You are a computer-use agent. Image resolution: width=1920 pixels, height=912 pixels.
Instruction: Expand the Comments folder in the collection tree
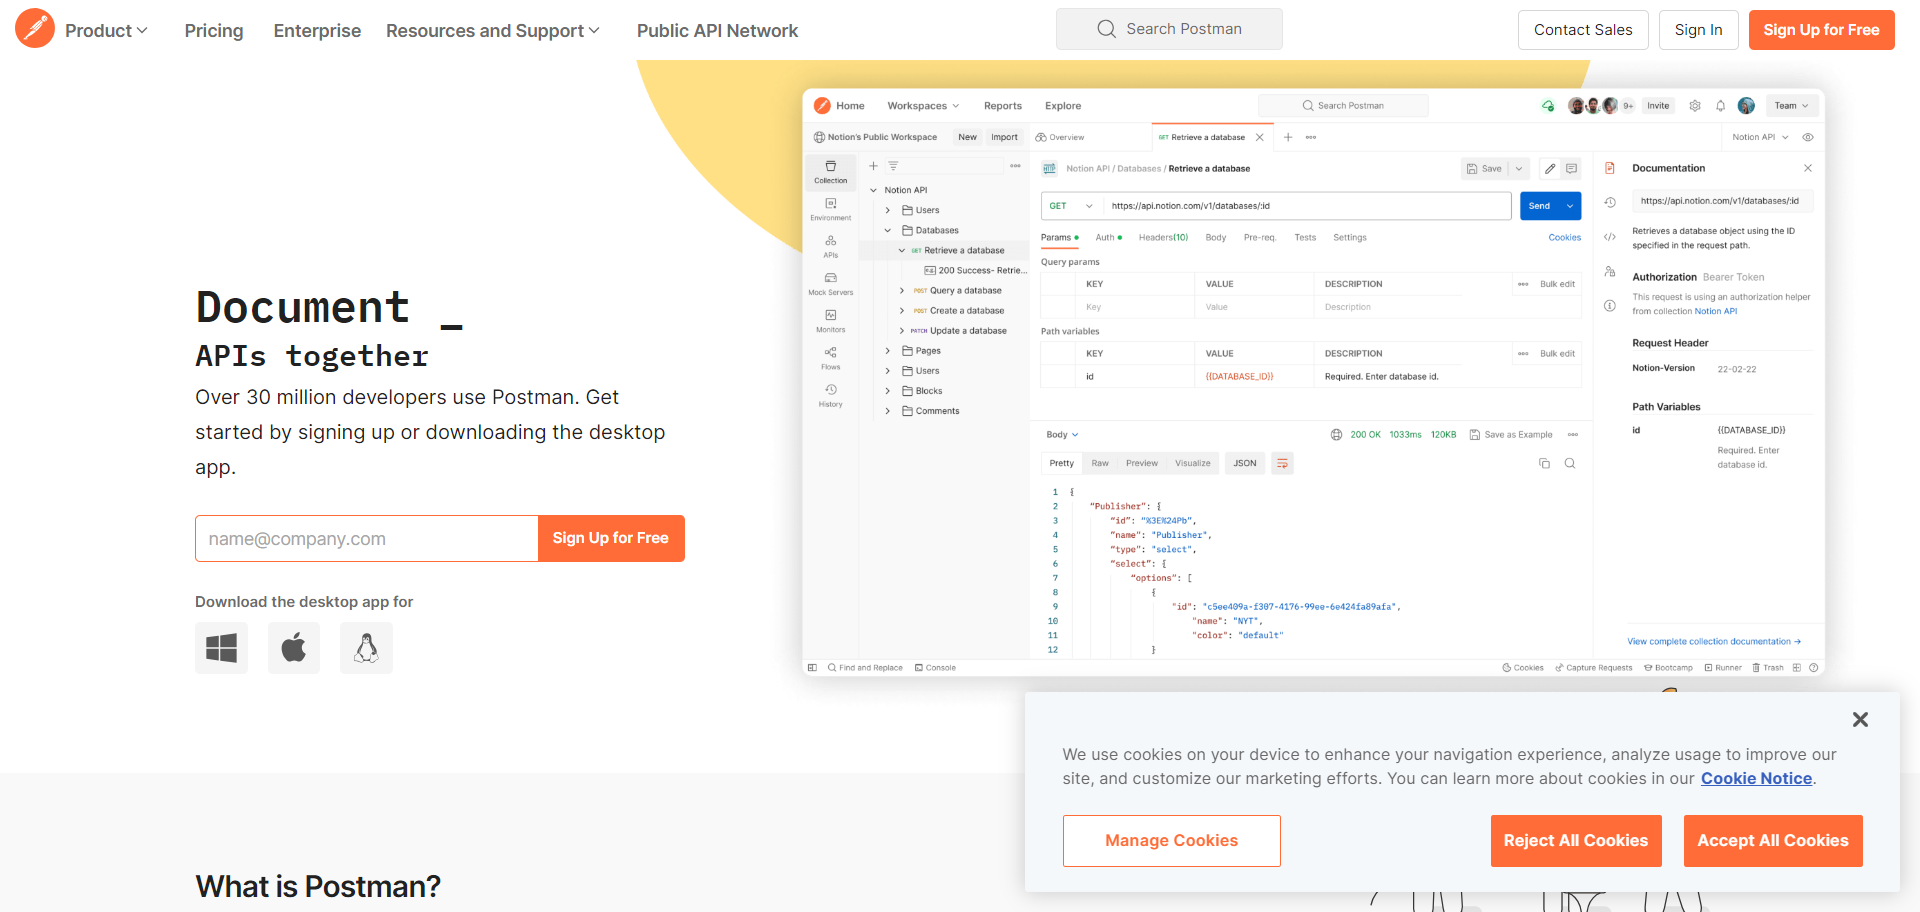pos(887,411)
